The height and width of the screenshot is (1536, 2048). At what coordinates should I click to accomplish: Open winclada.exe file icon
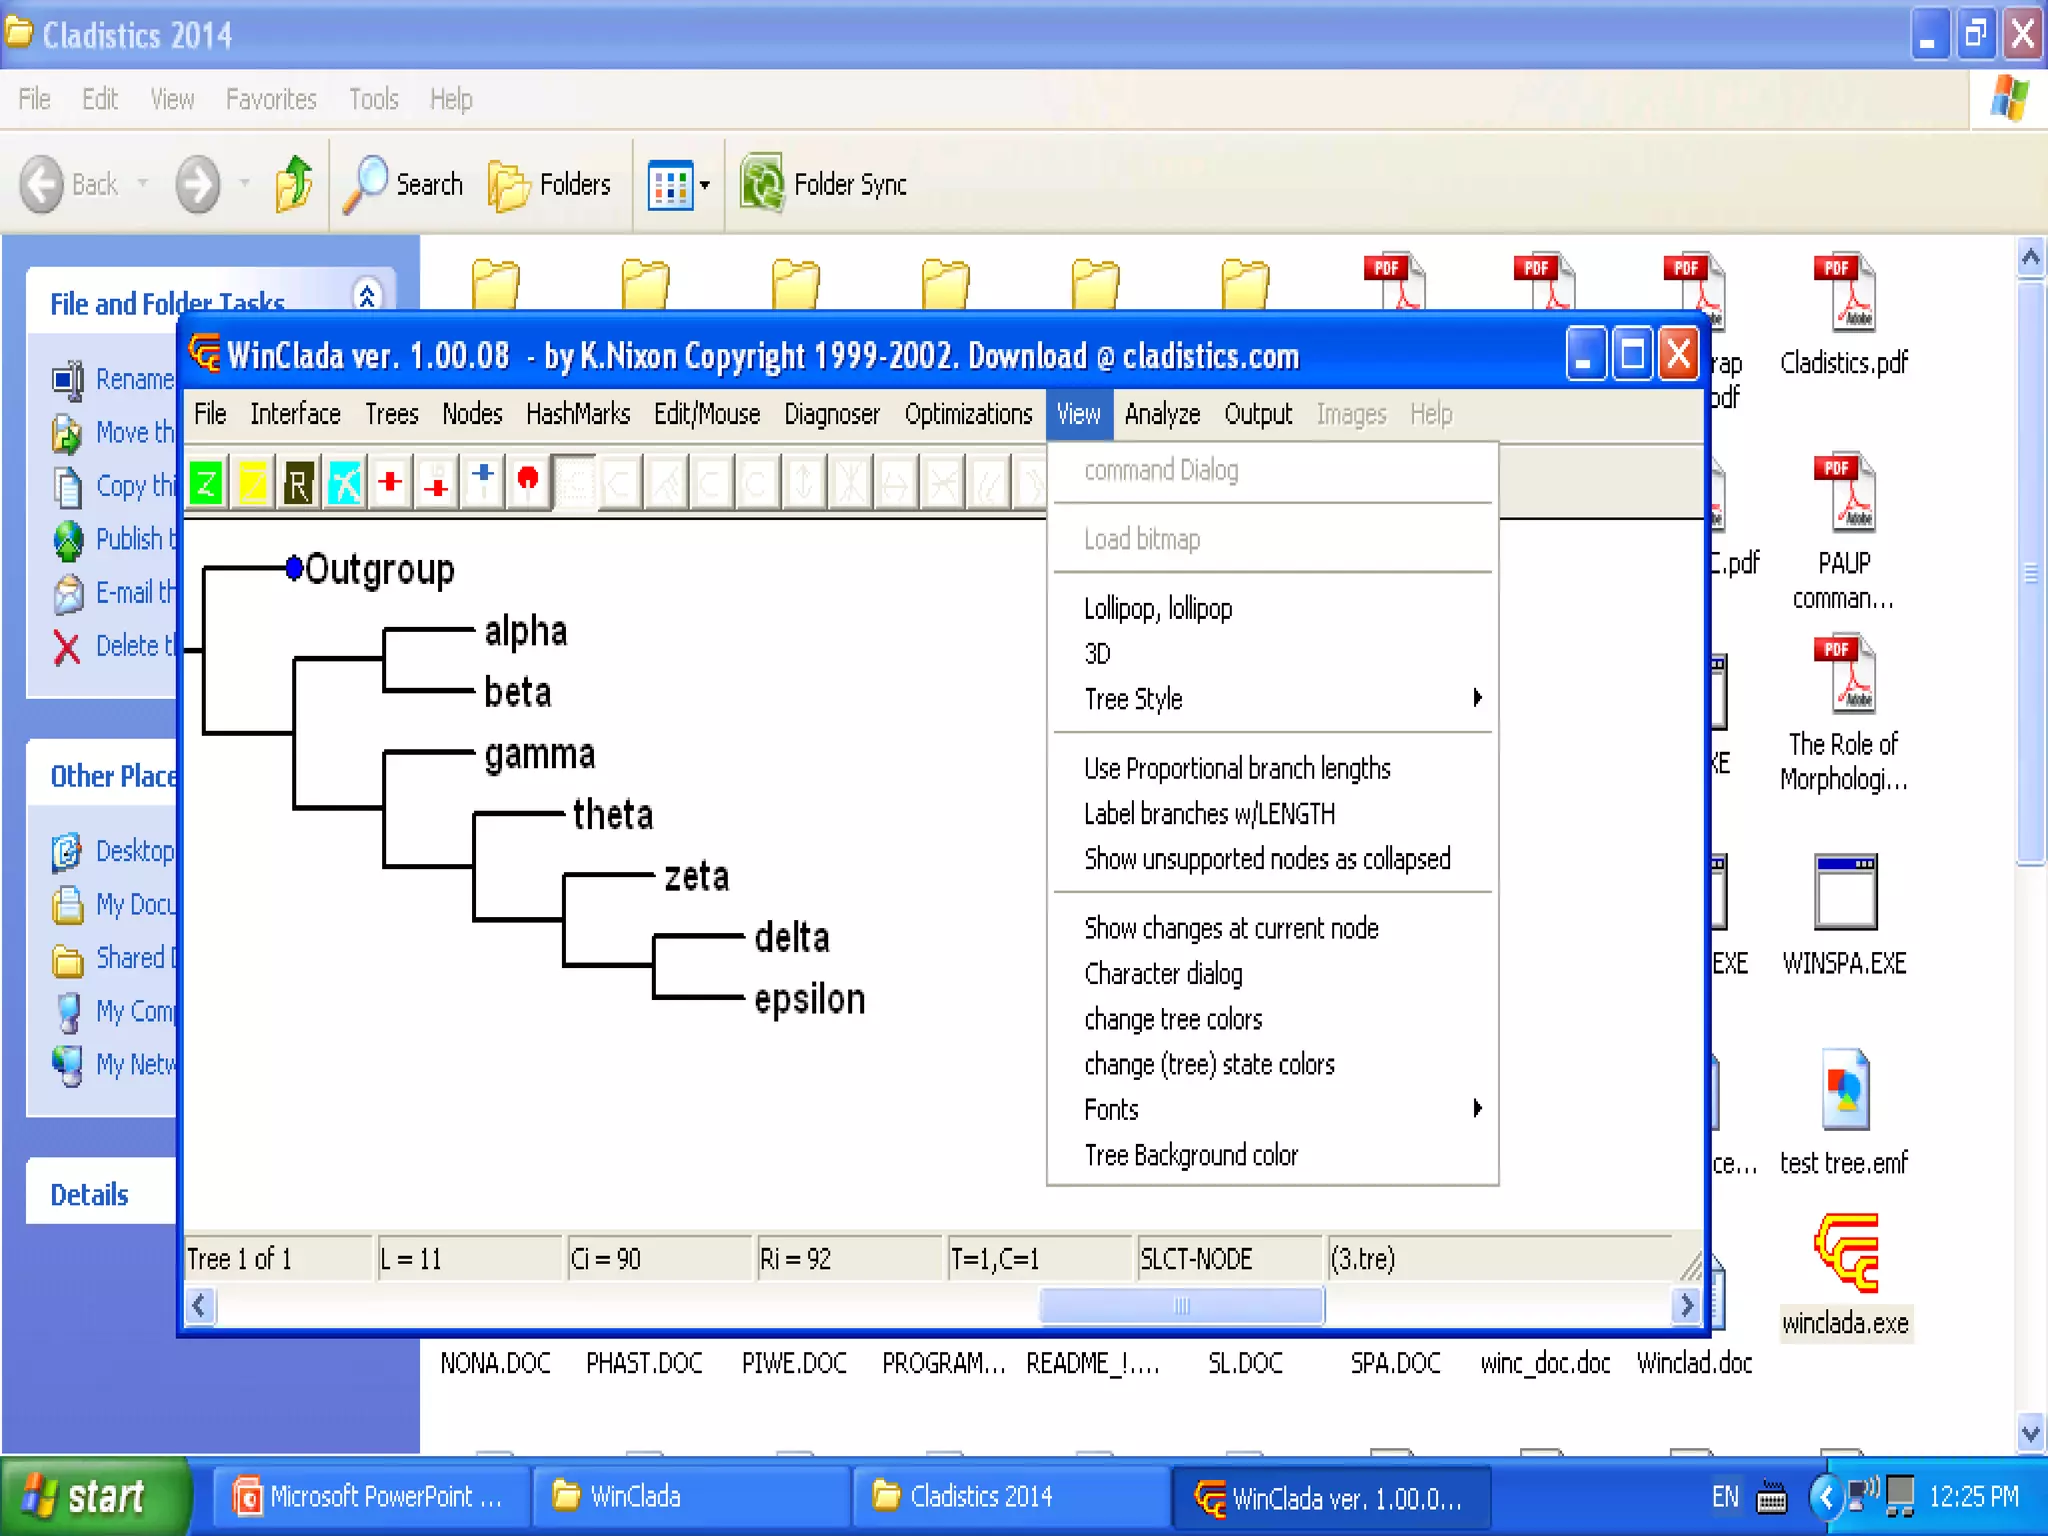pos(1846,1256)
